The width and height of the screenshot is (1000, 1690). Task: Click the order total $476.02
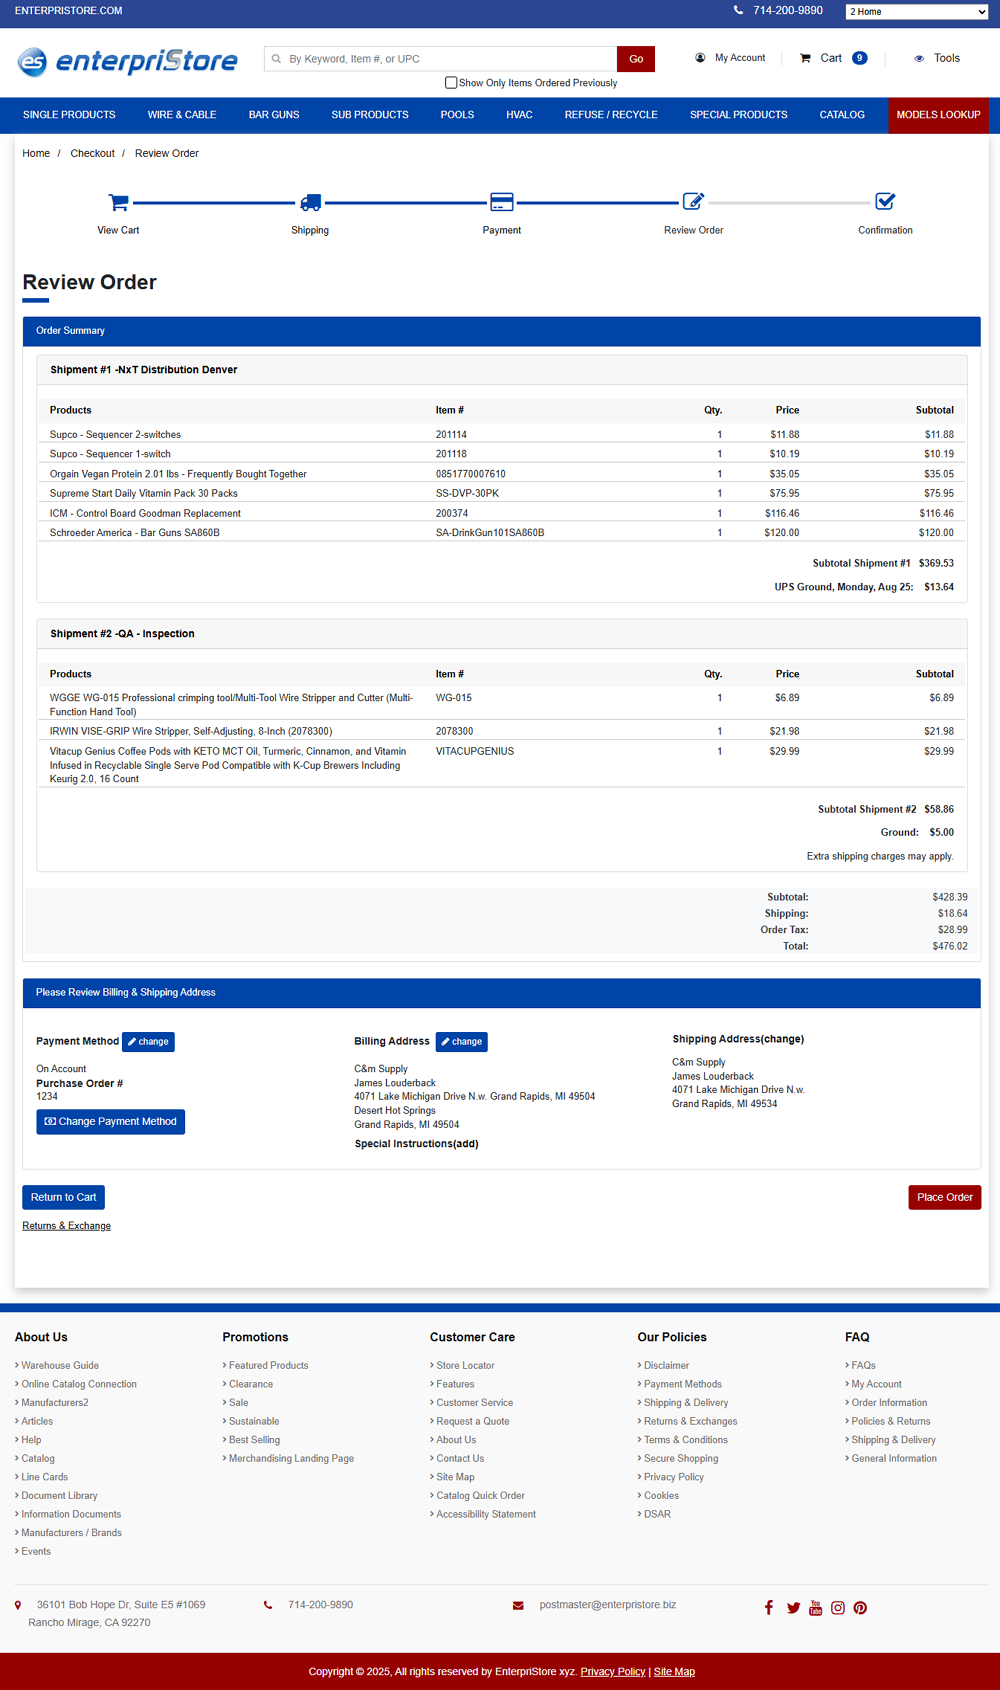(x=950, y=946)
